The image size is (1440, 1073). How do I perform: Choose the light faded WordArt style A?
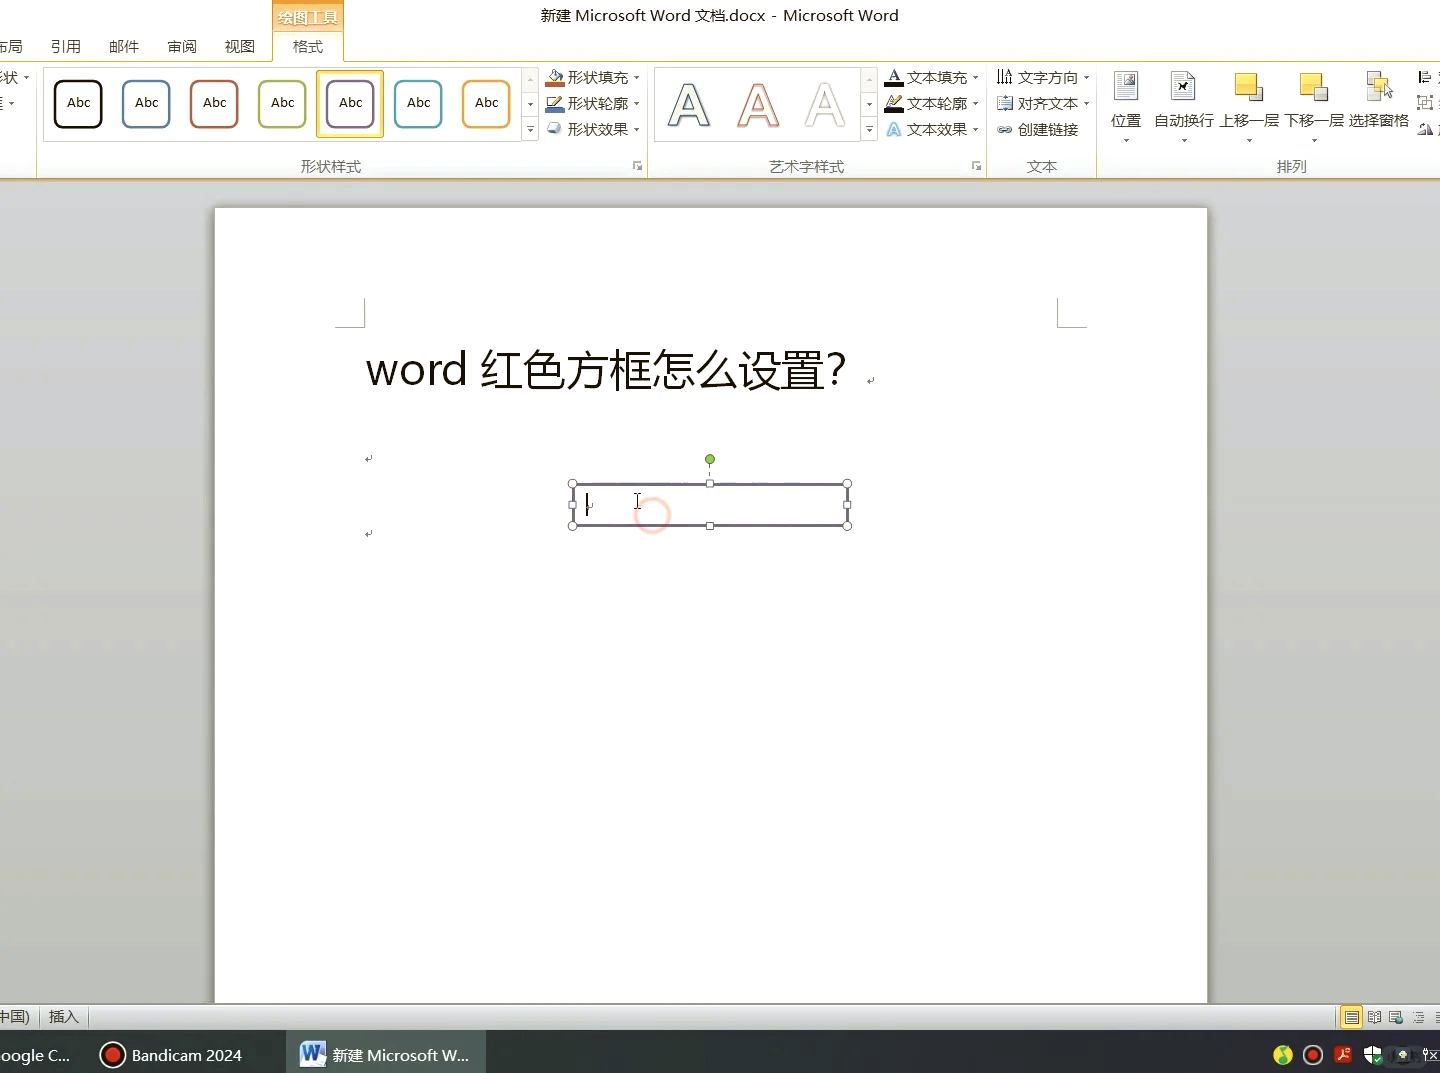point(825,105)
